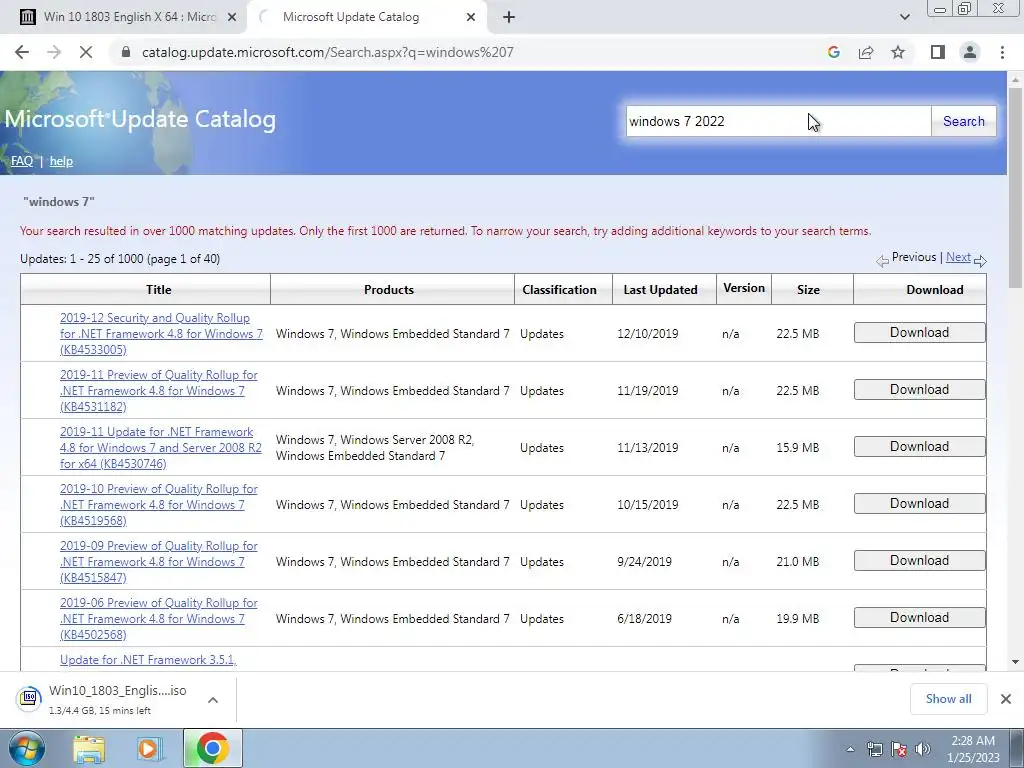Download the 9/24/2019 update

(920, 560)
